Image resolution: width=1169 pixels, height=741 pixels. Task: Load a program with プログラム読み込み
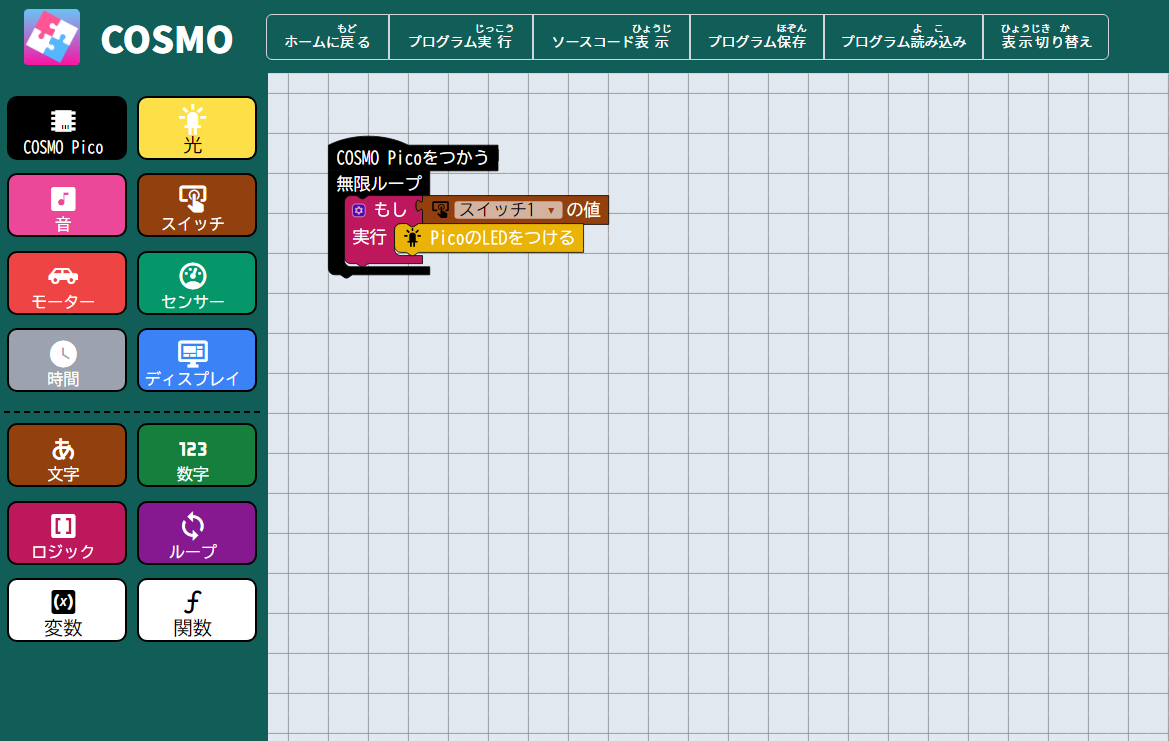tap(903, 37)
